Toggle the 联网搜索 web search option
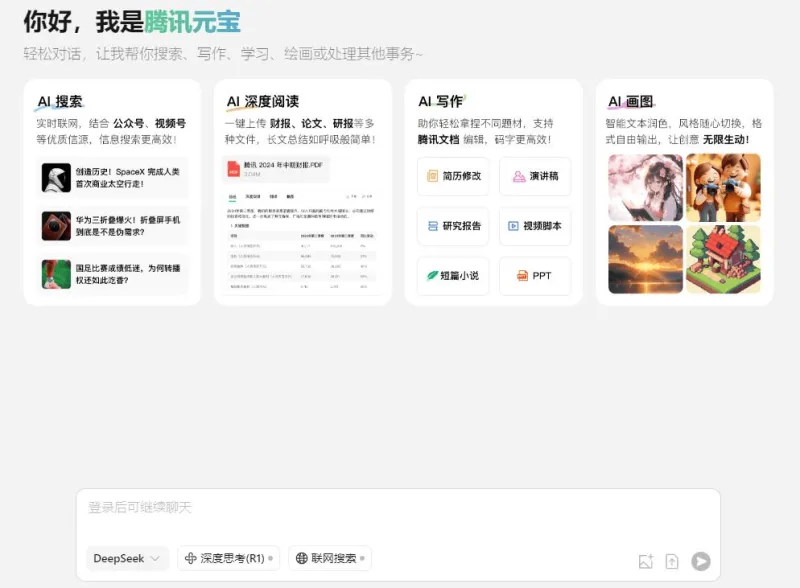800x588 pixels. coord(330,558)
